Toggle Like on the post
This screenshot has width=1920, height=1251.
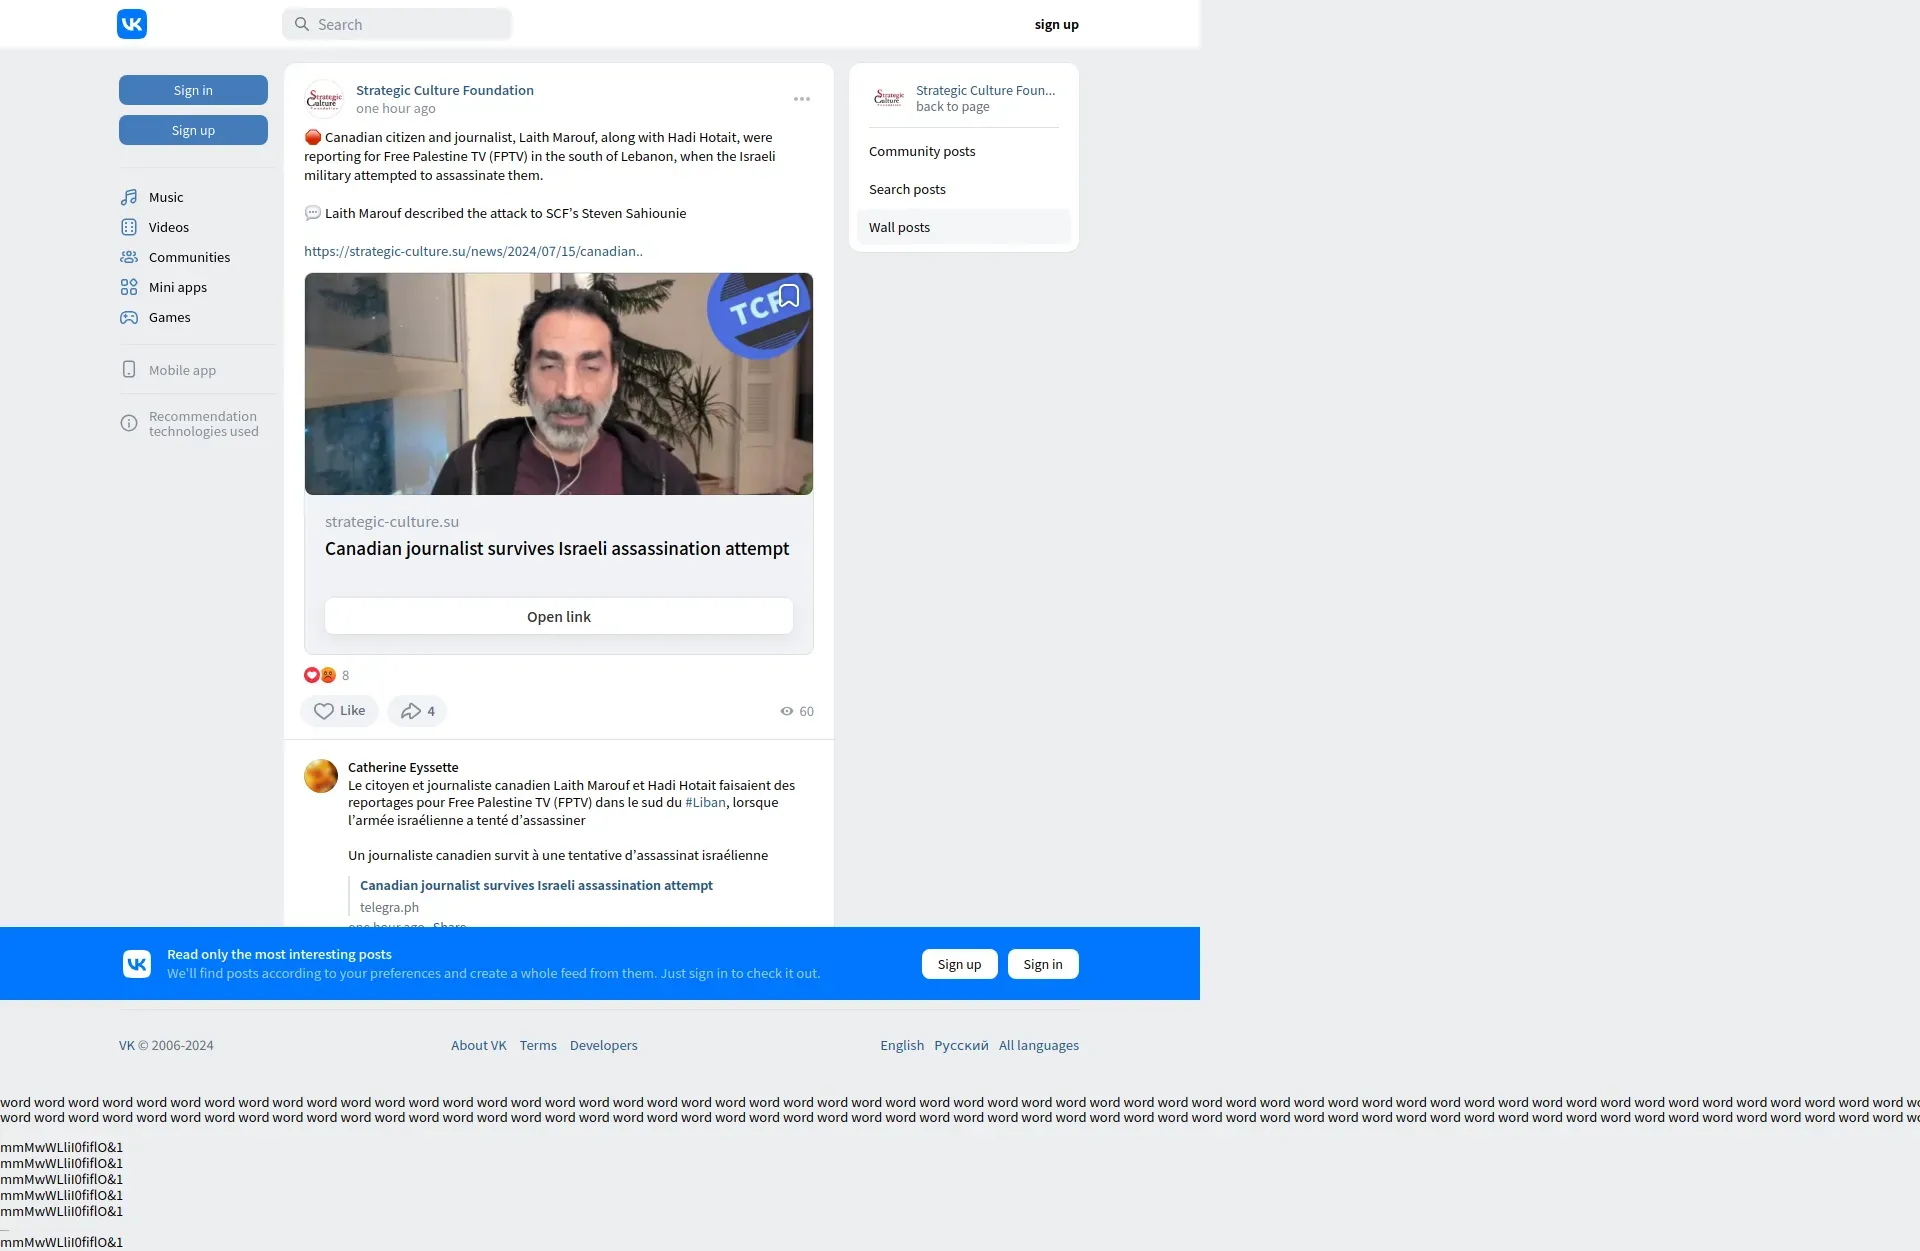coord(339,711)
